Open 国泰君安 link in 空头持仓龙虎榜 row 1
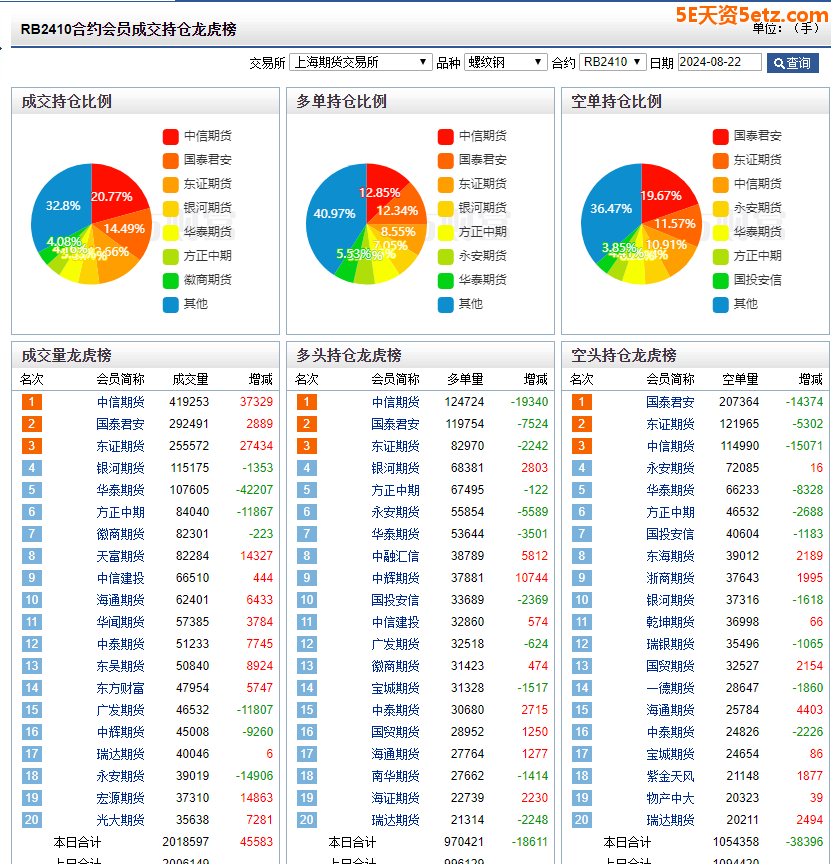The height and width of the screenshot is (864, 833). pos(670,402)
